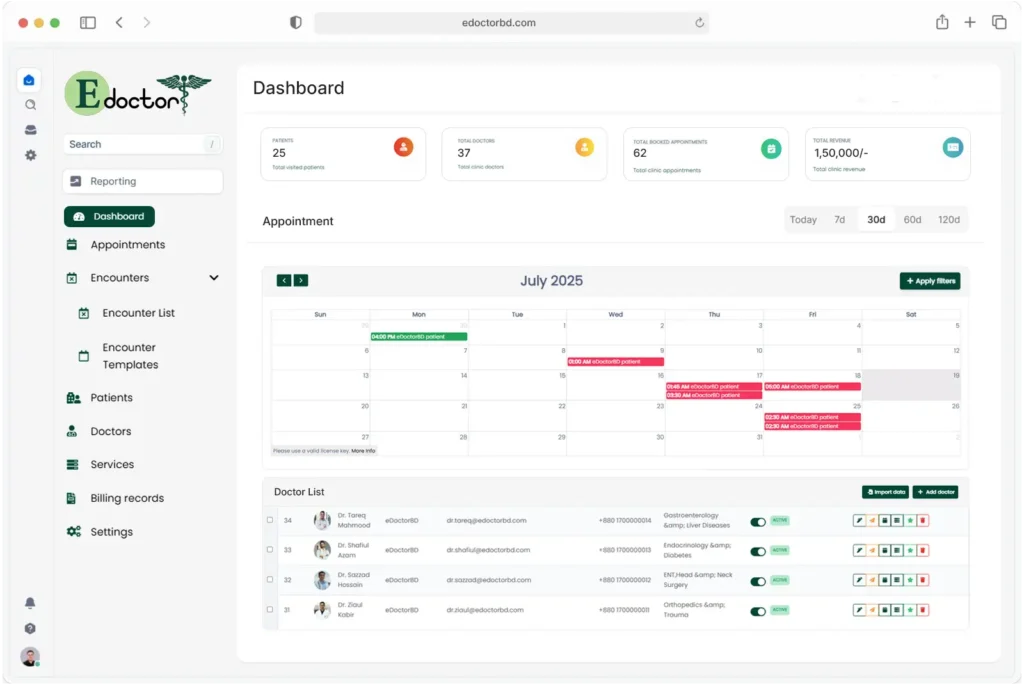Click the sidebar Search input field
The image size is (1024, 686).
[x=135, y=144]
